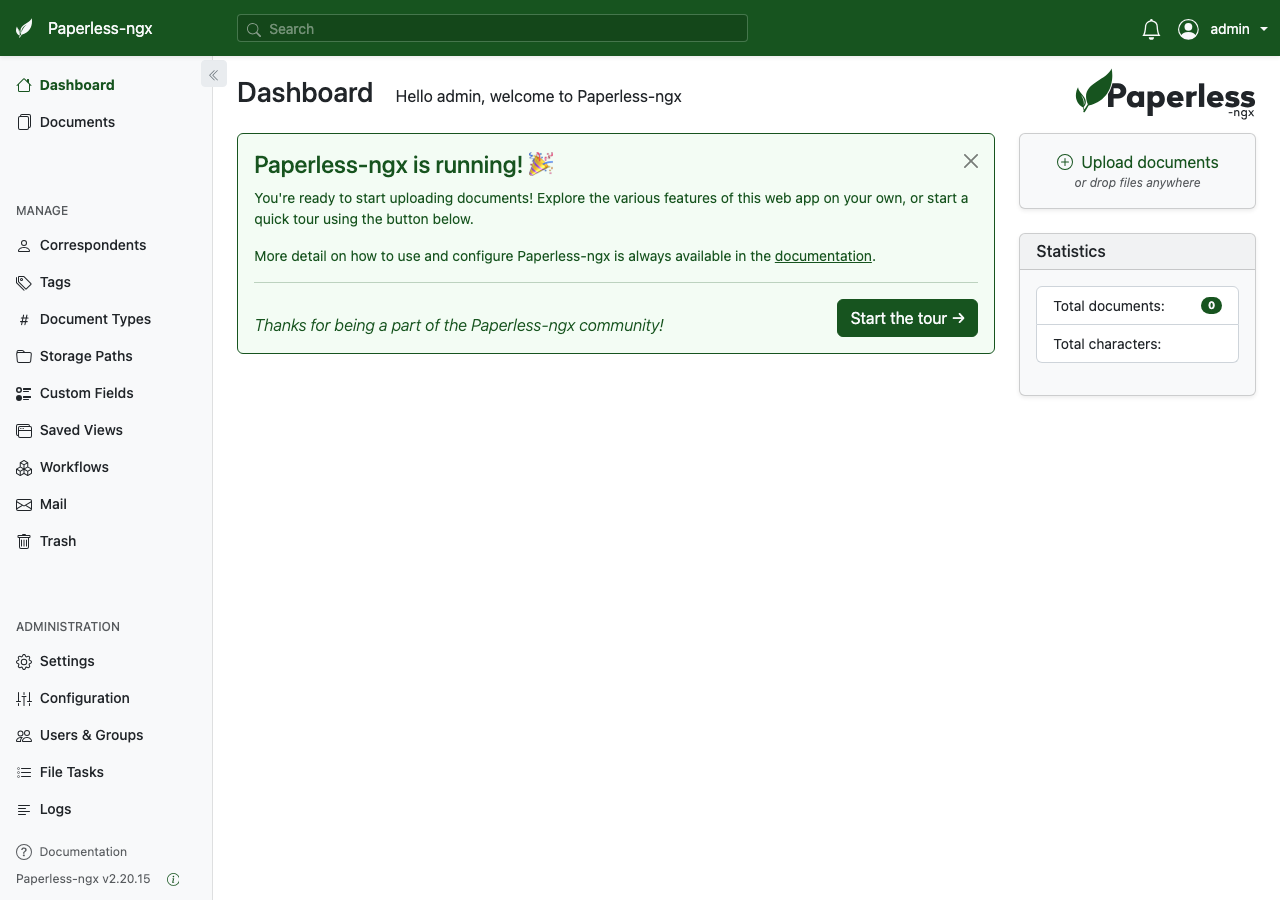Click the Documentation question mark icon

[x=24, y=852]
